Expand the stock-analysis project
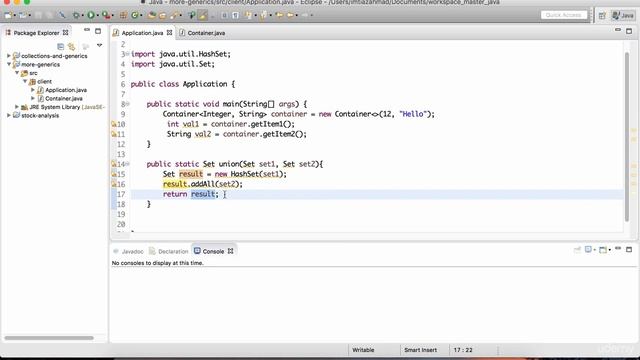 click(9, 116)
